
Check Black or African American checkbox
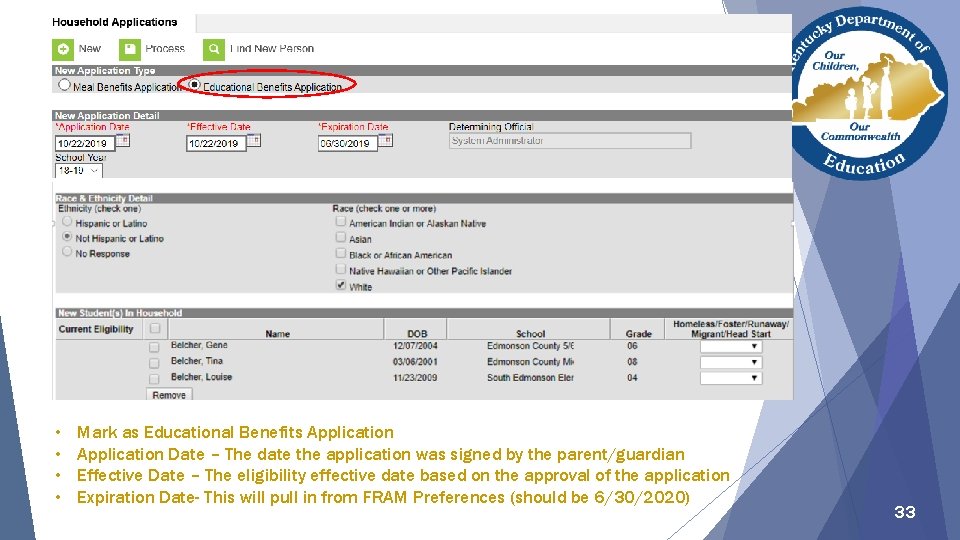click(x=341, y=253)
